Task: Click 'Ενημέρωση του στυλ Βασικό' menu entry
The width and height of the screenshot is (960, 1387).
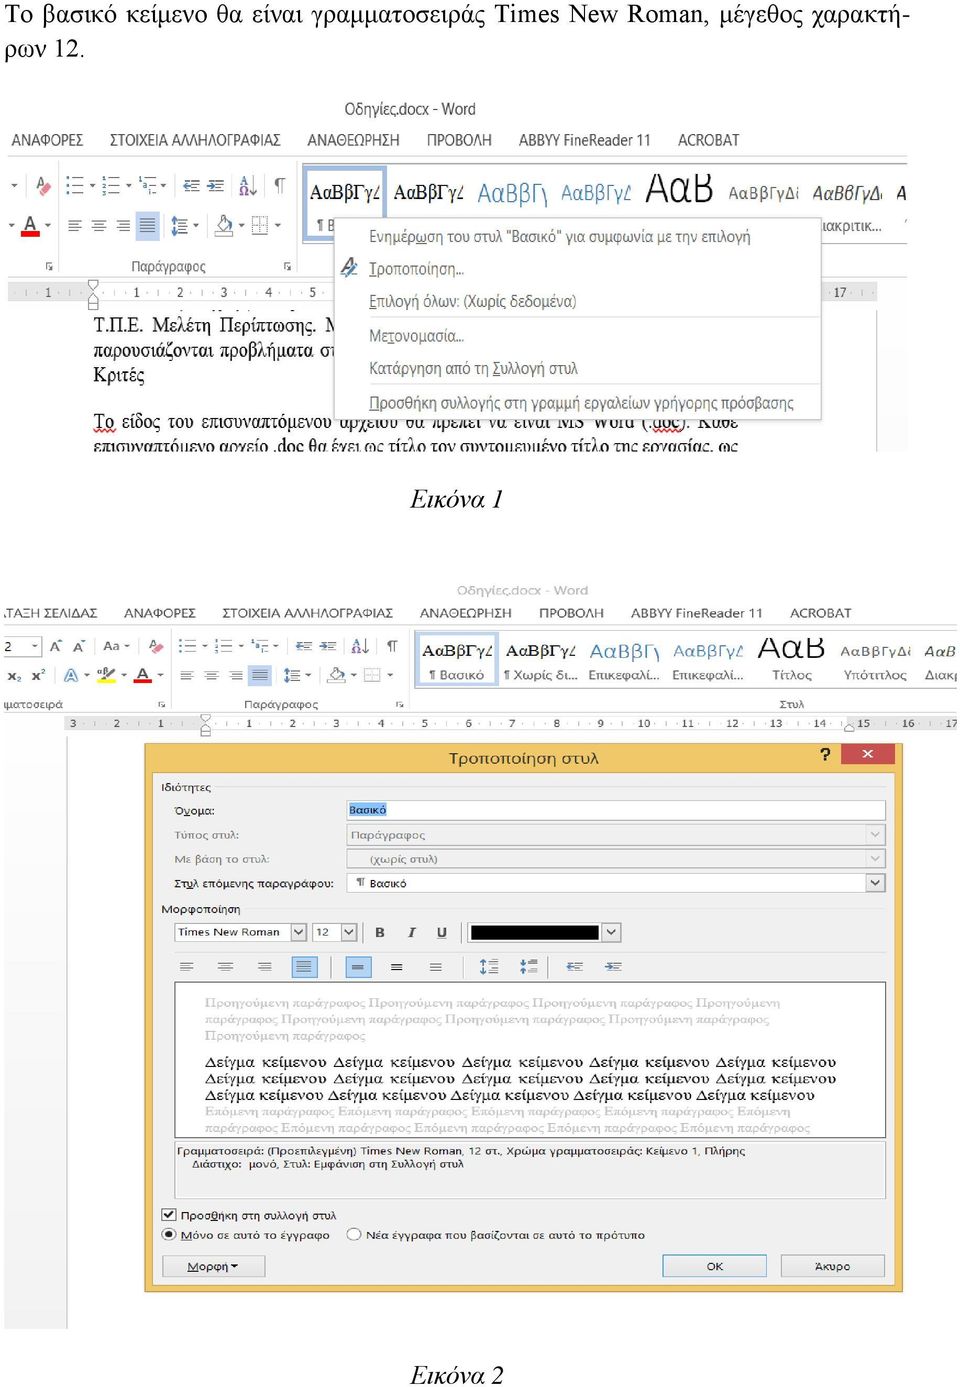Action: pyautogui.click(x=559, y=237)
